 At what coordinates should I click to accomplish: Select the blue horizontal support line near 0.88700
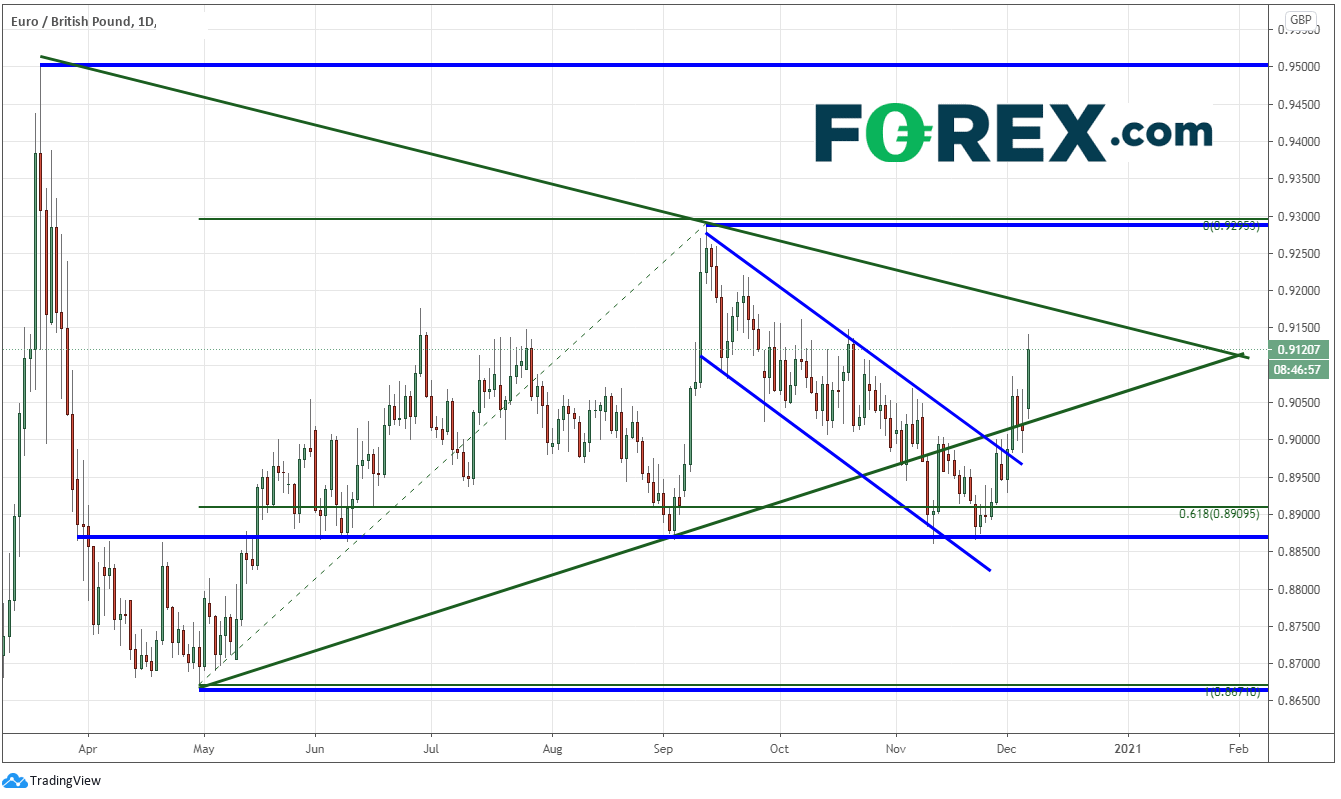click(673, 537)
